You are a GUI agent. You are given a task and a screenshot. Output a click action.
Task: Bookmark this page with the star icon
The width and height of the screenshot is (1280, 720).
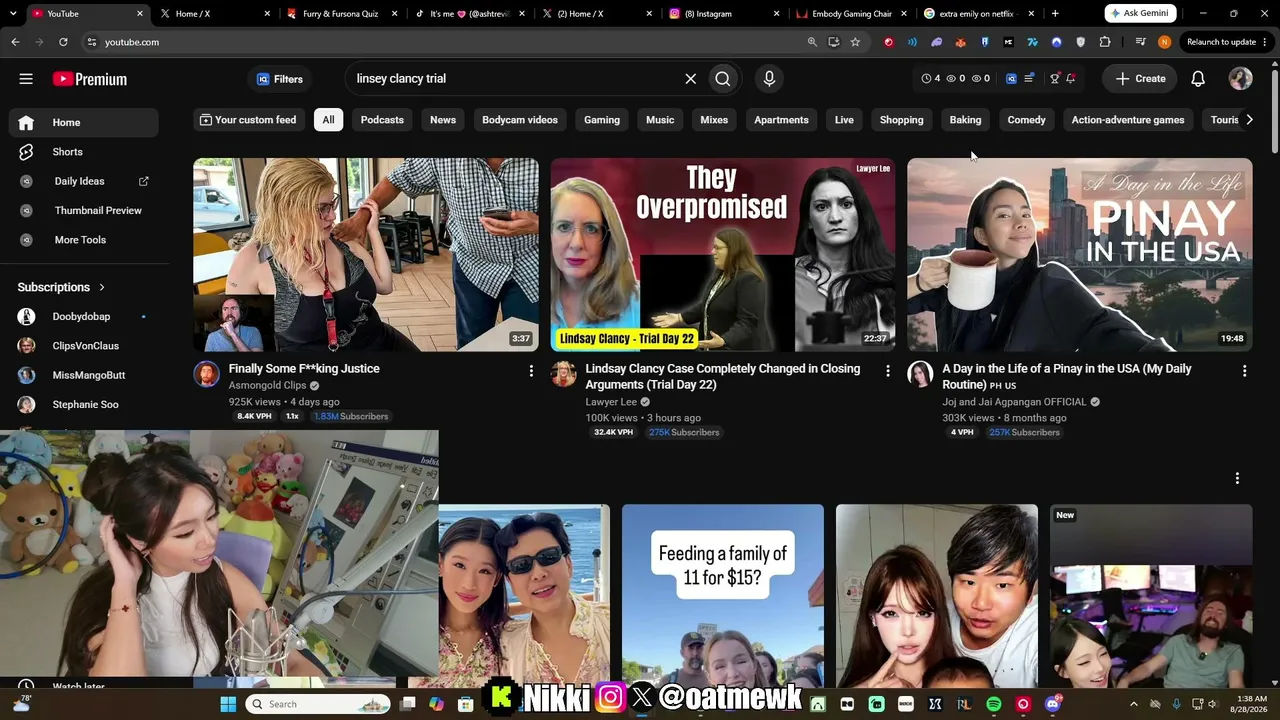[x=855, y=42]
